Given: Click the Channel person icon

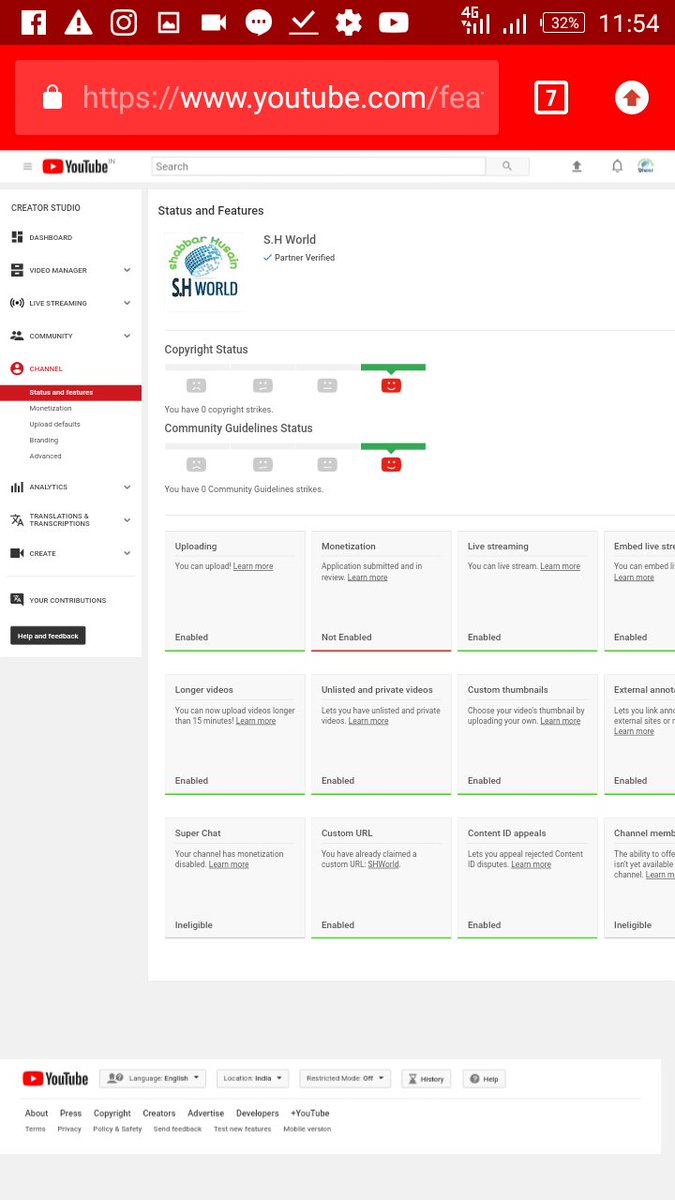Looking at the screenshot, I should pyautogui.click(x=17, y=369).
